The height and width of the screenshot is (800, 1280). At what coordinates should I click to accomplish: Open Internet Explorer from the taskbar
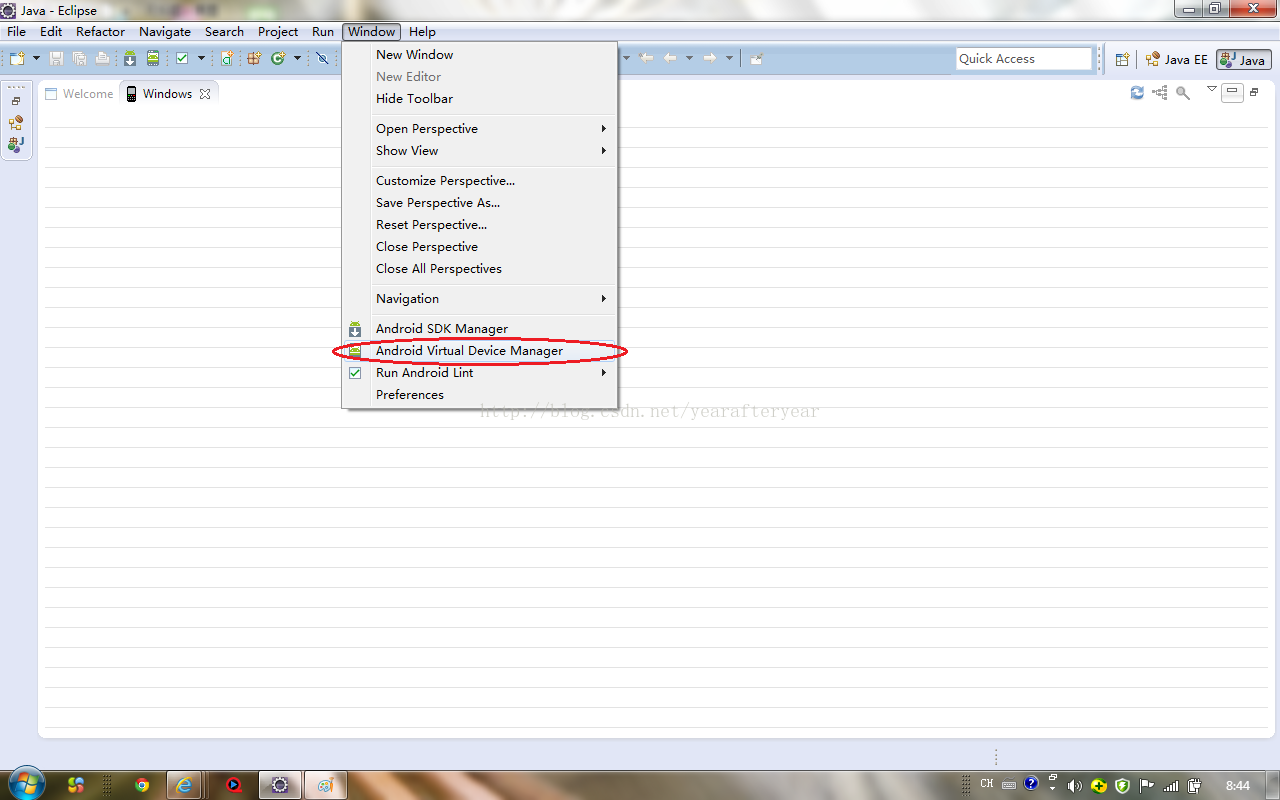point(184,785)
